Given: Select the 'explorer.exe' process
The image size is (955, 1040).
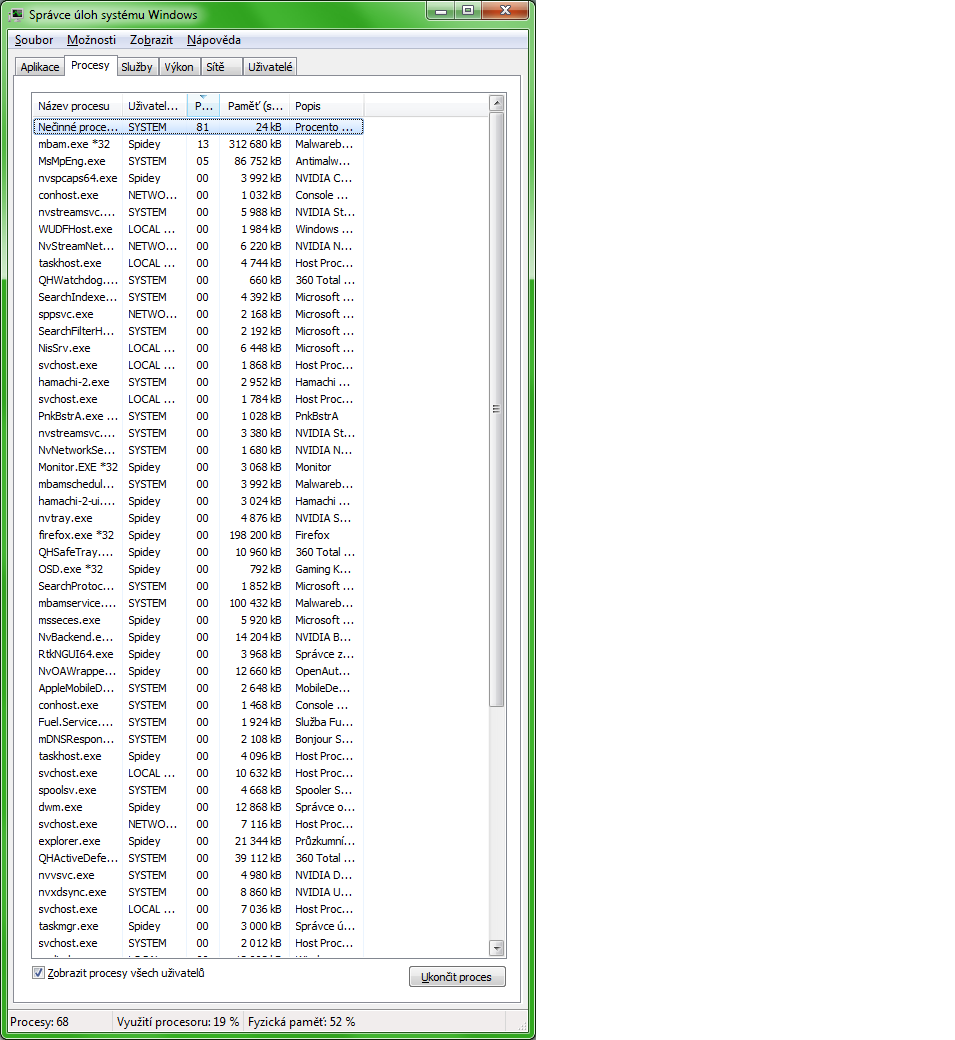Looking at the screenshot, I should pyautogui.click(x=198, y=841).
